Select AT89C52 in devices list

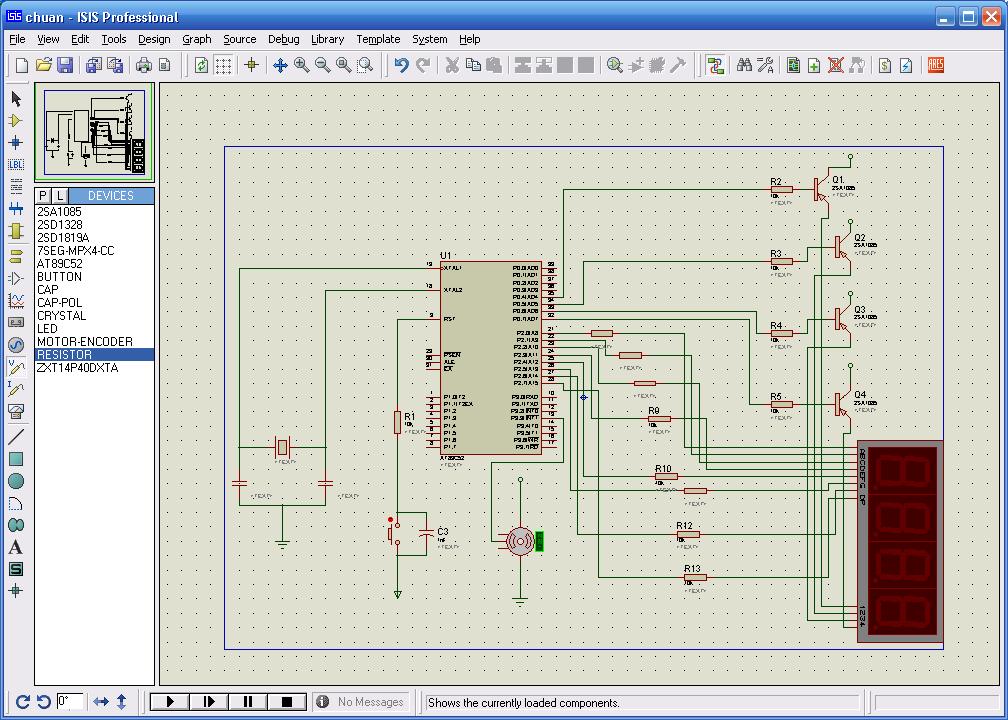pyautogui.click(x=60, y=264)
